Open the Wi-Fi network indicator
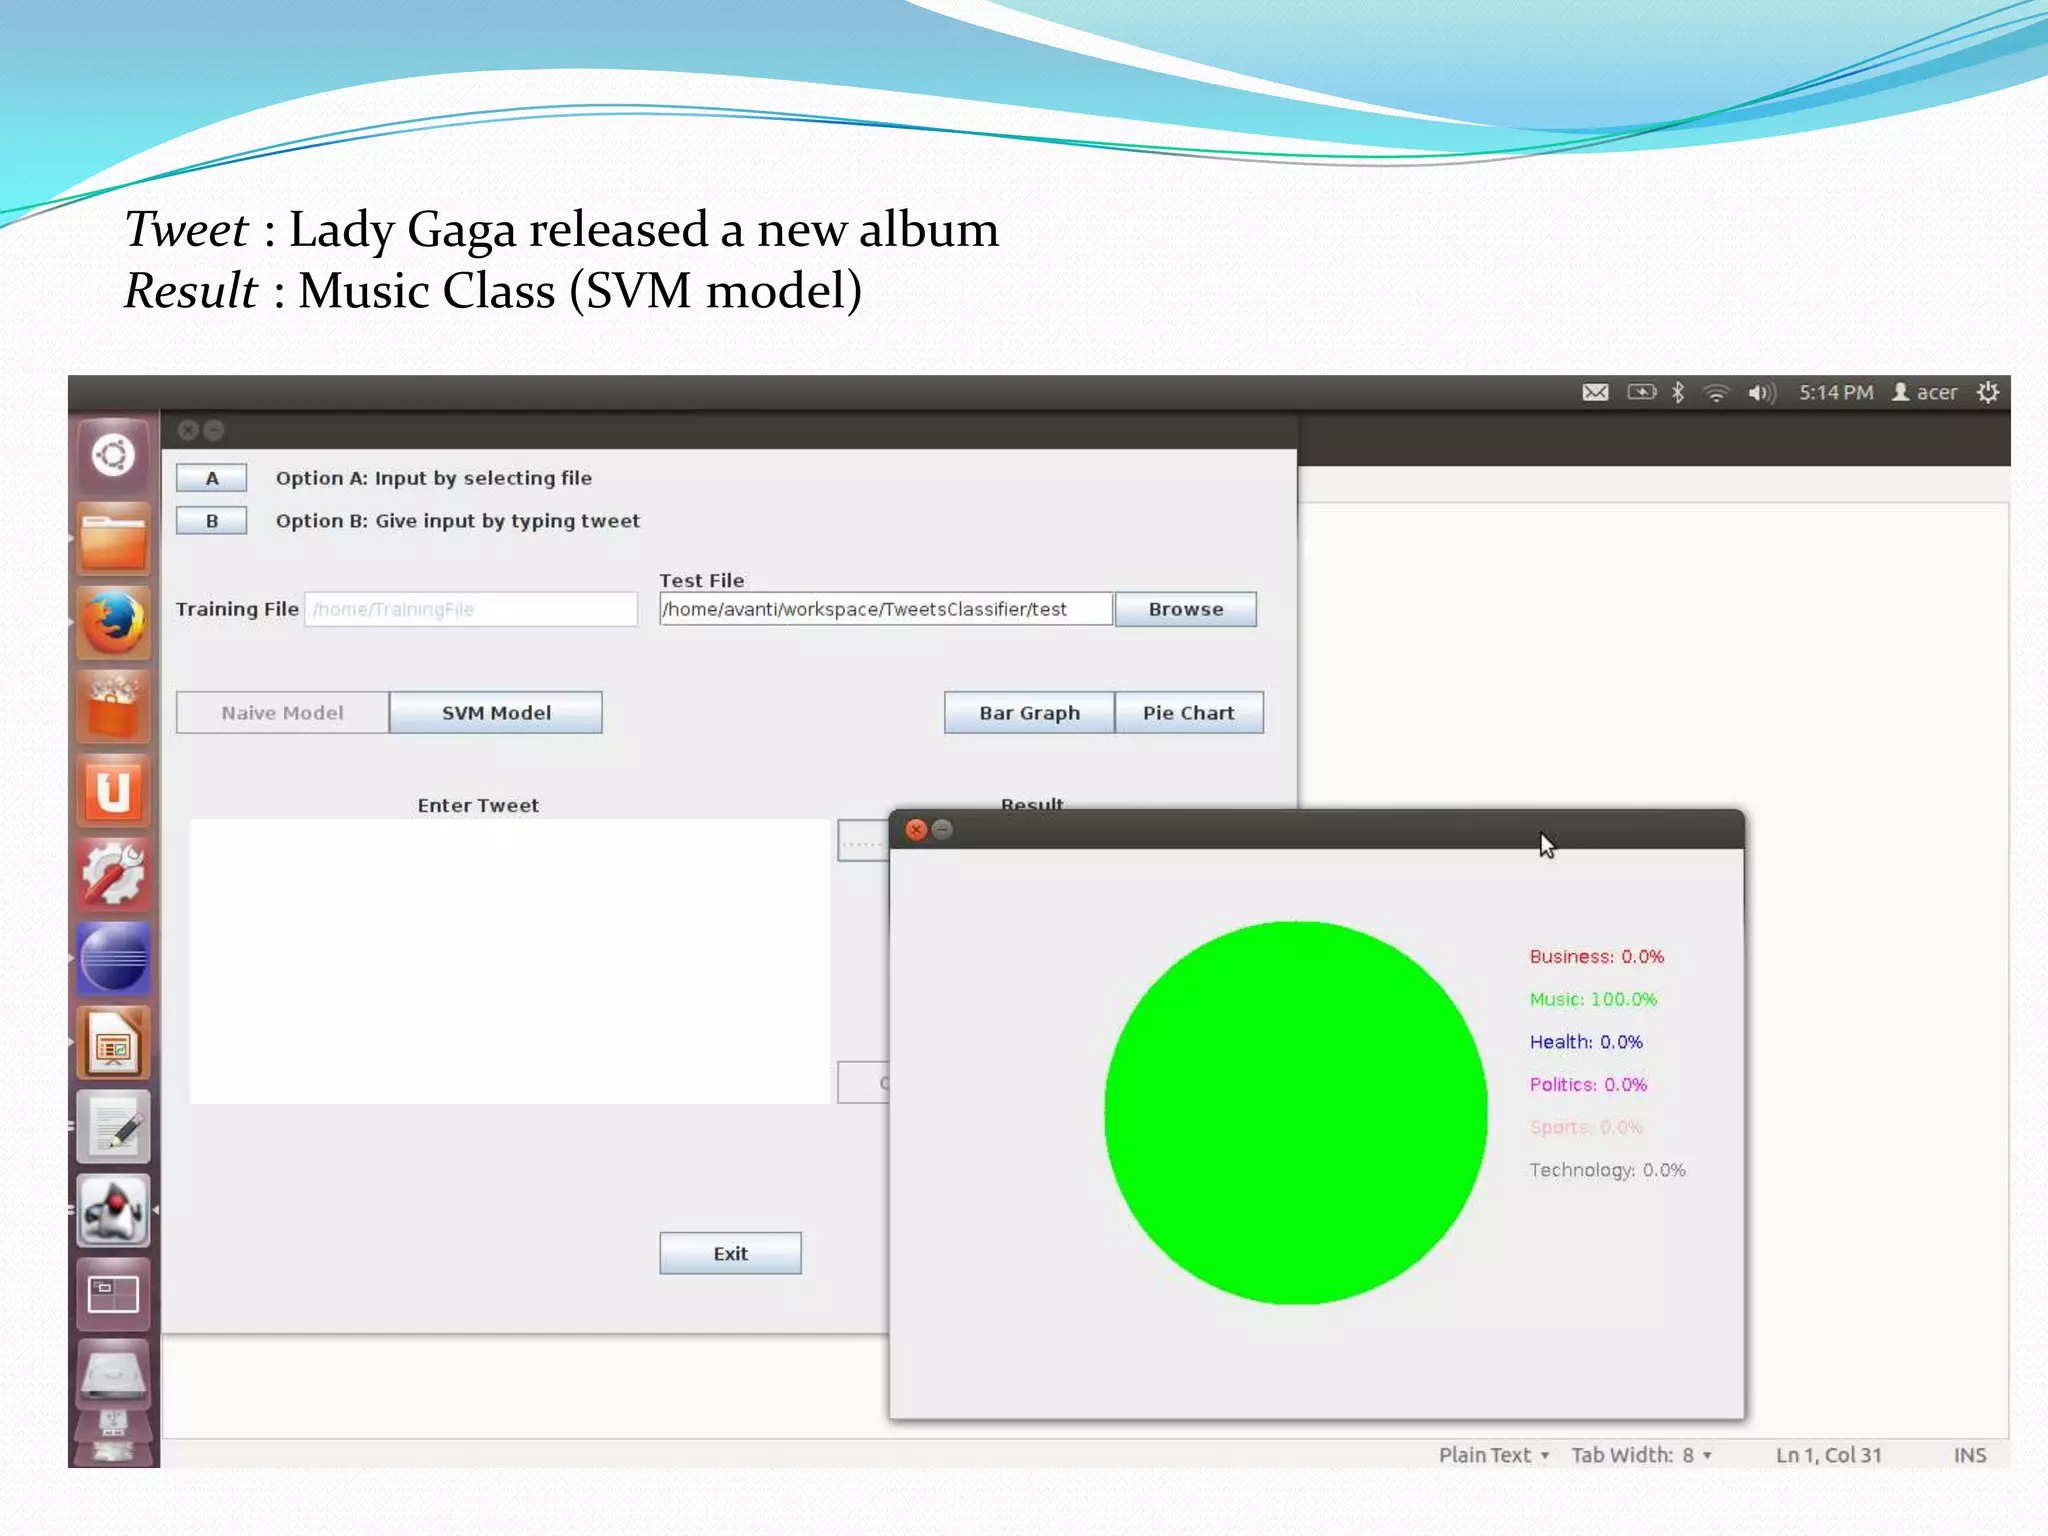The image size is (2048, 1536). pyautogui.click(x=1716, y=392)
